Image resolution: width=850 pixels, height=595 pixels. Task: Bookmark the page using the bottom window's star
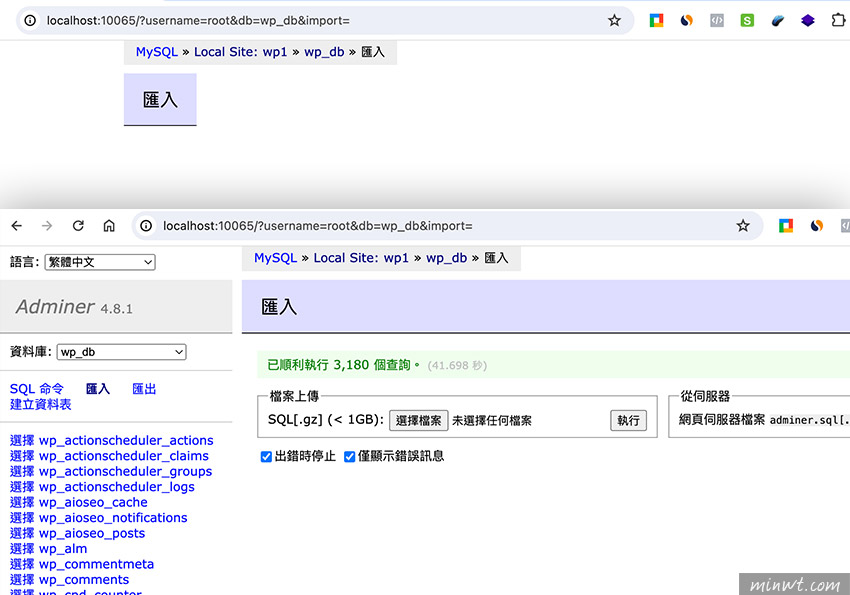743,226
